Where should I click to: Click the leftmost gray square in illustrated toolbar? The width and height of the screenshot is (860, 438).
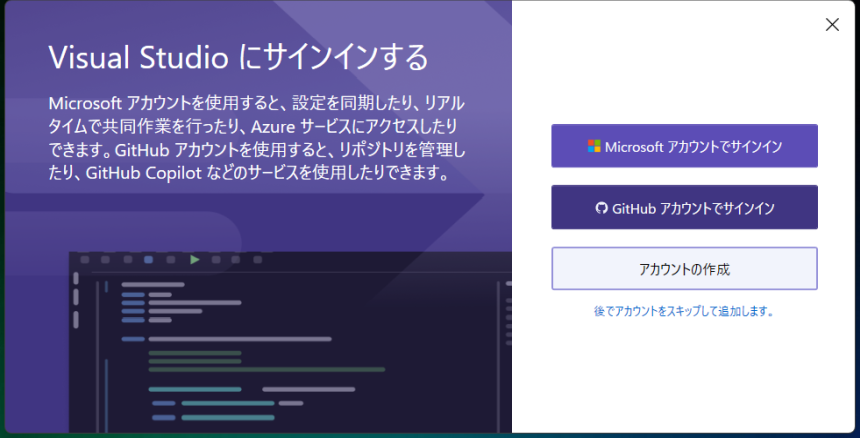[85, 260]
